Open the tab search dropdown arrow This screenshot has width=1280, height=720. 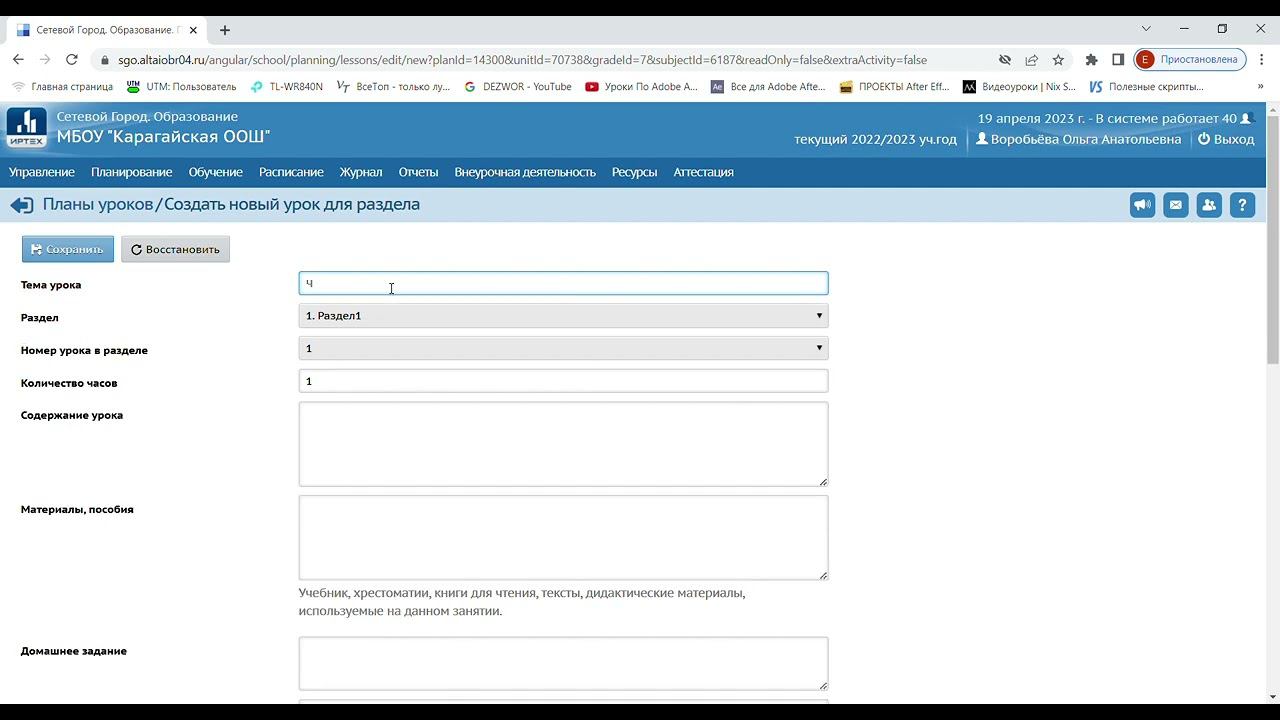tap(1146, 29)
